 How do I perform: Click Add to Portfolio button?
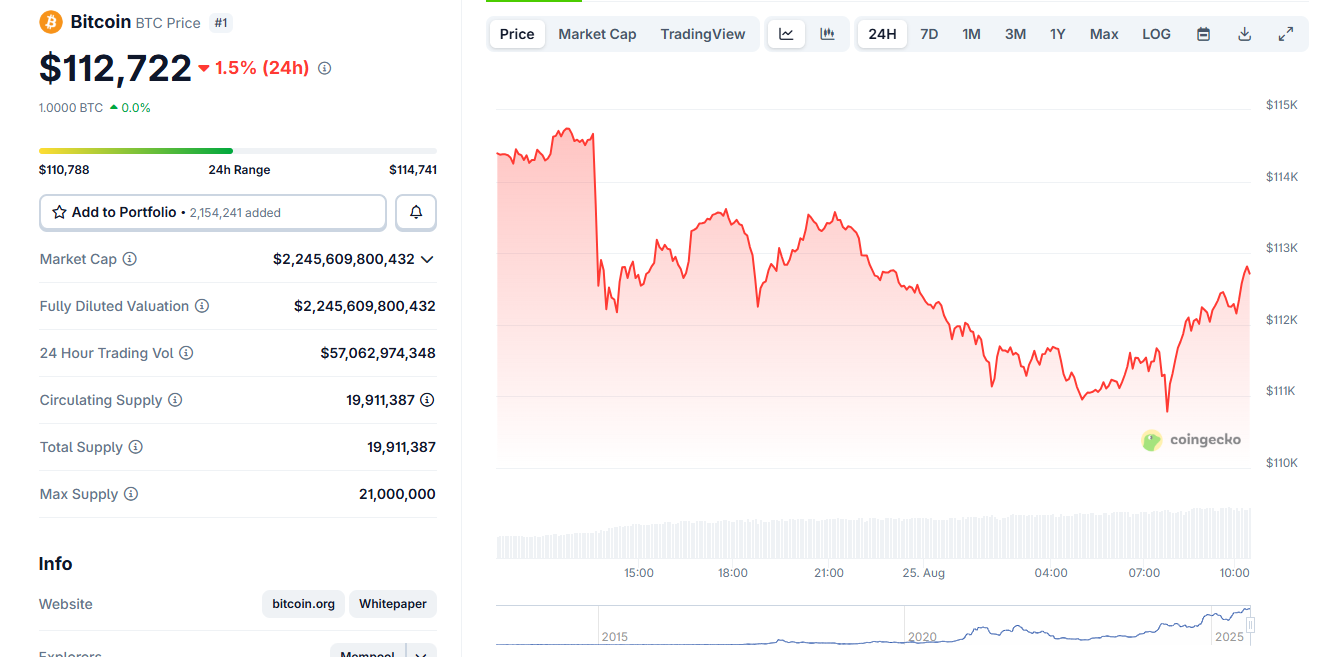tap(213, 212)
